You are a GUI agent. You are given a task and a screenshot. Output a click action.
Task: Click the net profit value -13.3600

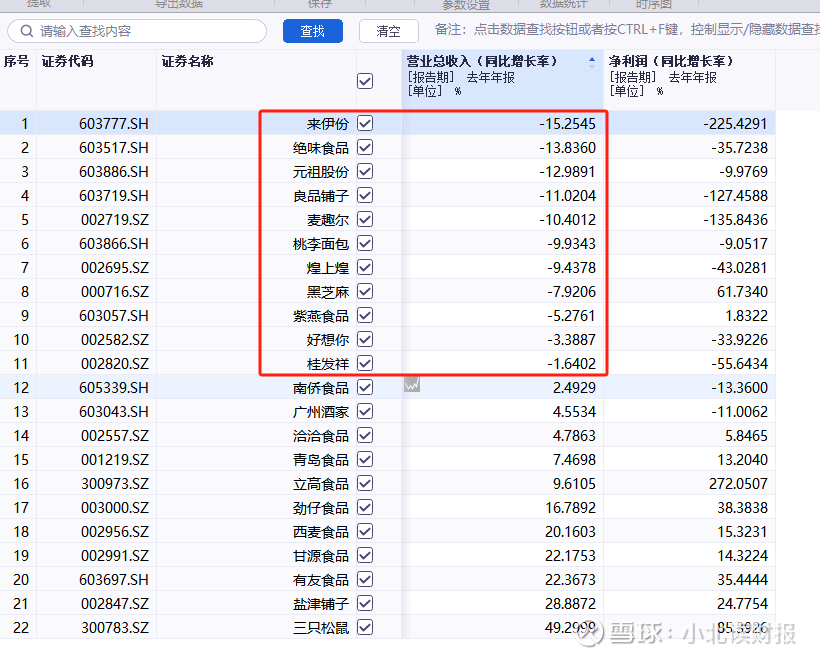click(739, 388)
